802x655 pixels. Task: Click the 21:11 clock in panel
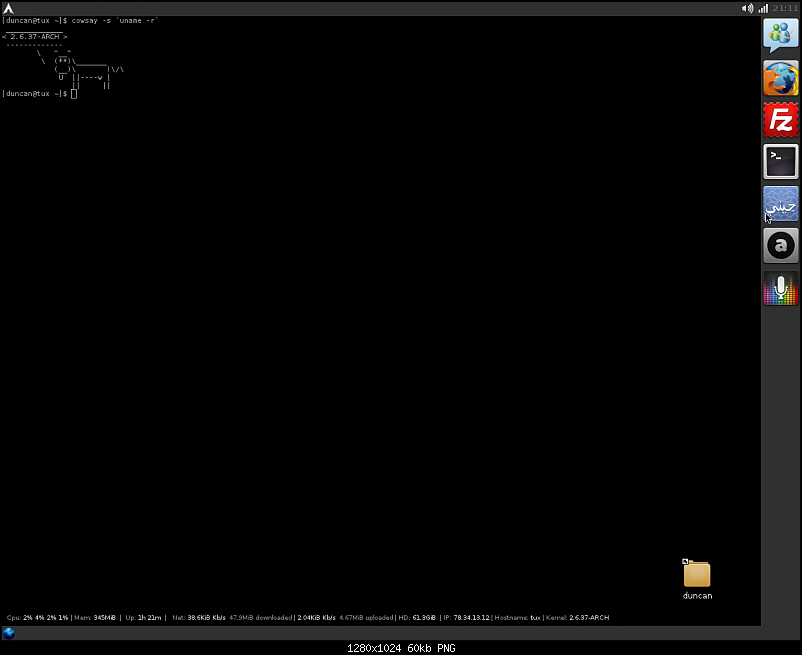tap(786, 8)
